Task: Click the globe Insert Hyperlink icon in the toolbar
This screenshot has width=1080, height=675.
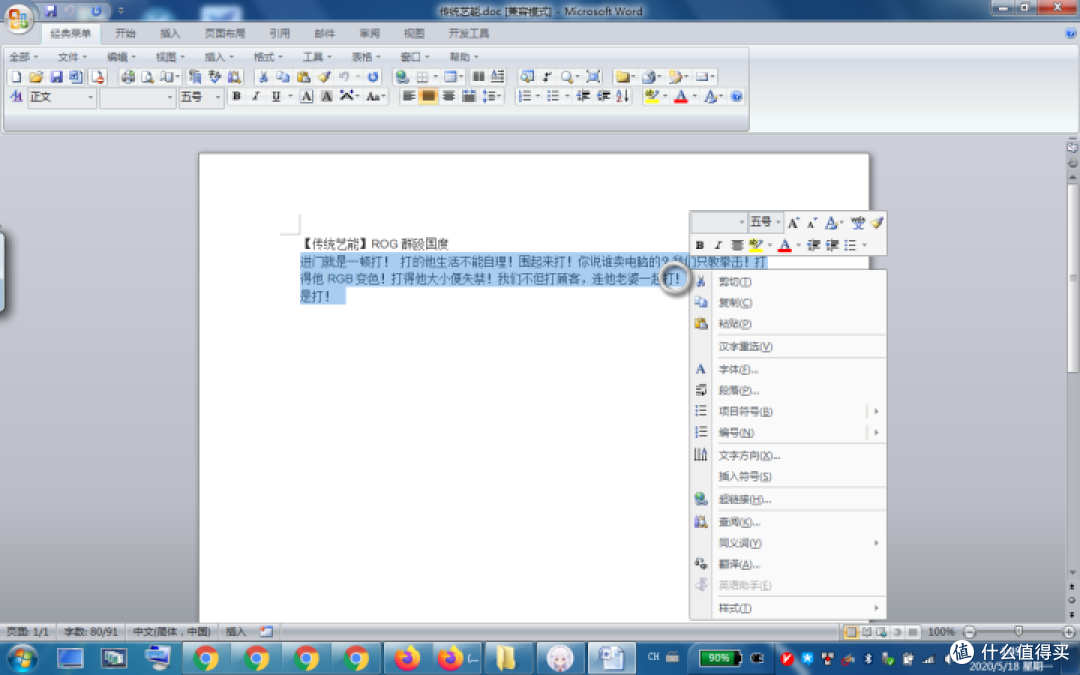Action: (x=402, y=76)
